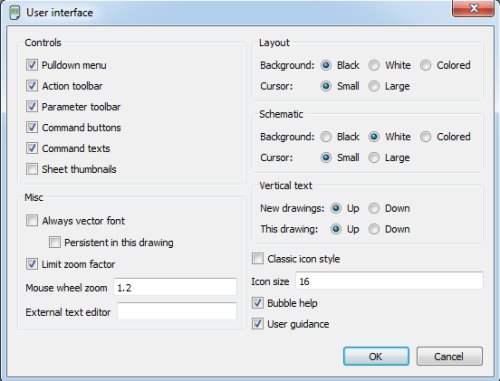Select Black background for Schematic
This screenshot has height=381, width=500.
pos(326,137)
